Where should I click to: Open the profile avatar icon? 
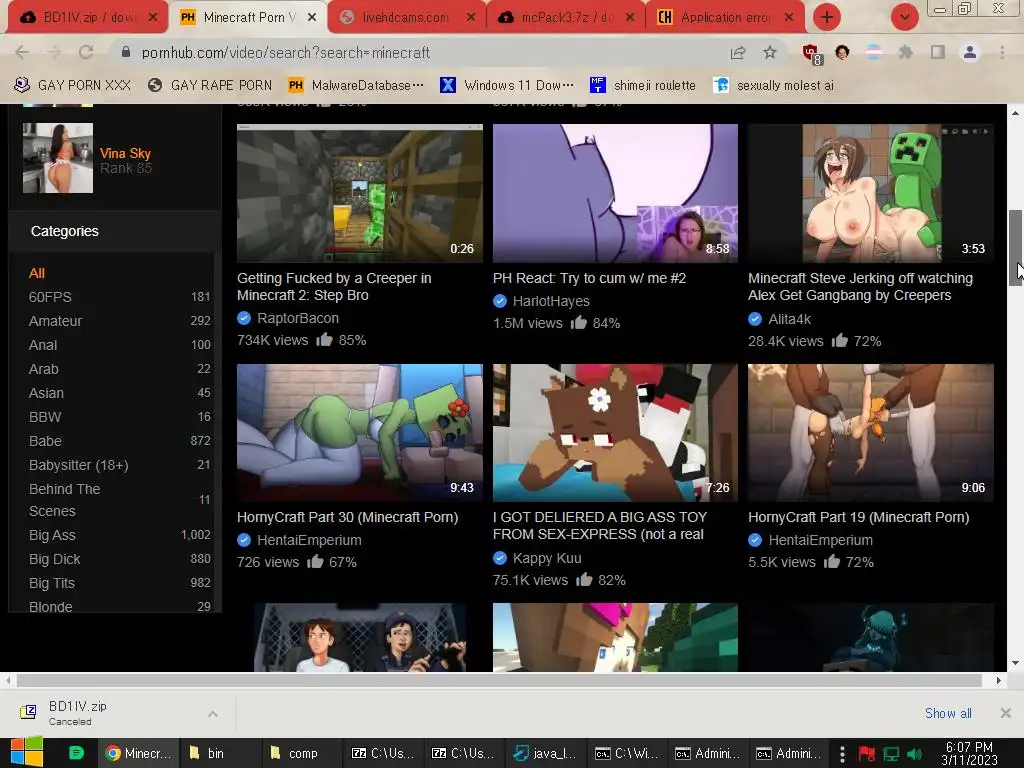tap(970, 52)
